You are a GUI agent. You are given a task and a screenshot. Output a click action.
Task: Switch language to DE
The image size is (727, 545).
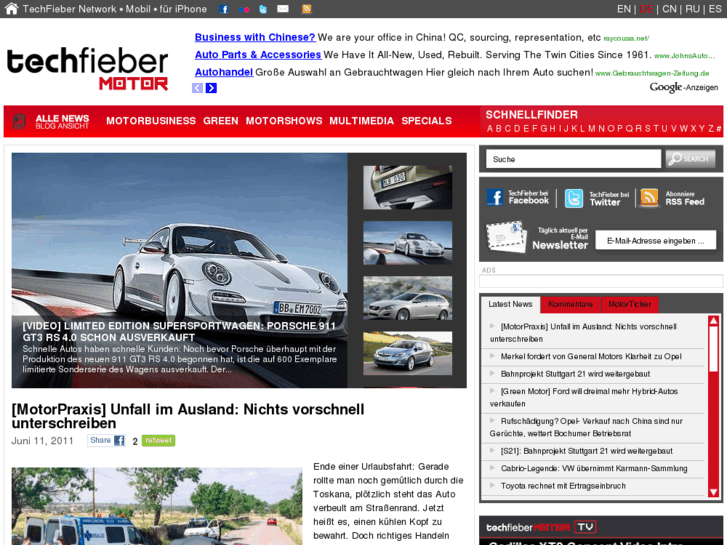click(646, 9)
